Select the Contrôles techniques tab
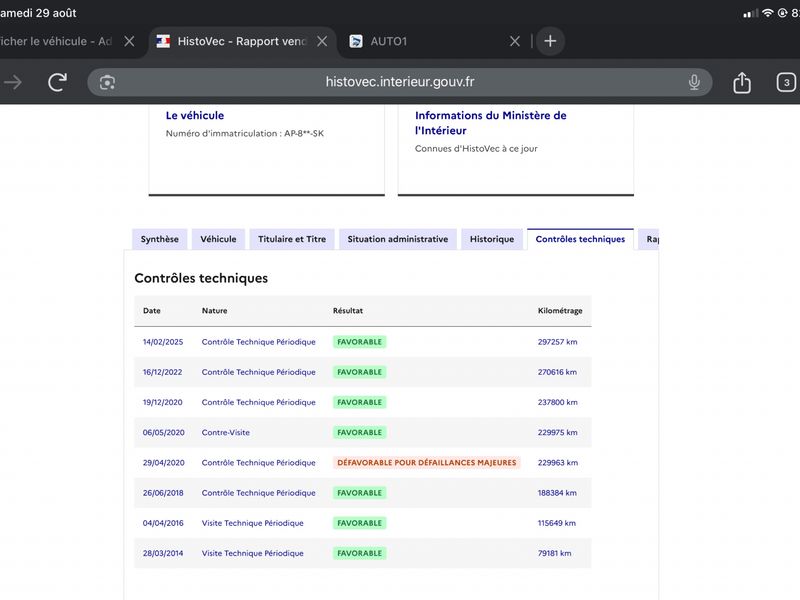 point(580,239)
